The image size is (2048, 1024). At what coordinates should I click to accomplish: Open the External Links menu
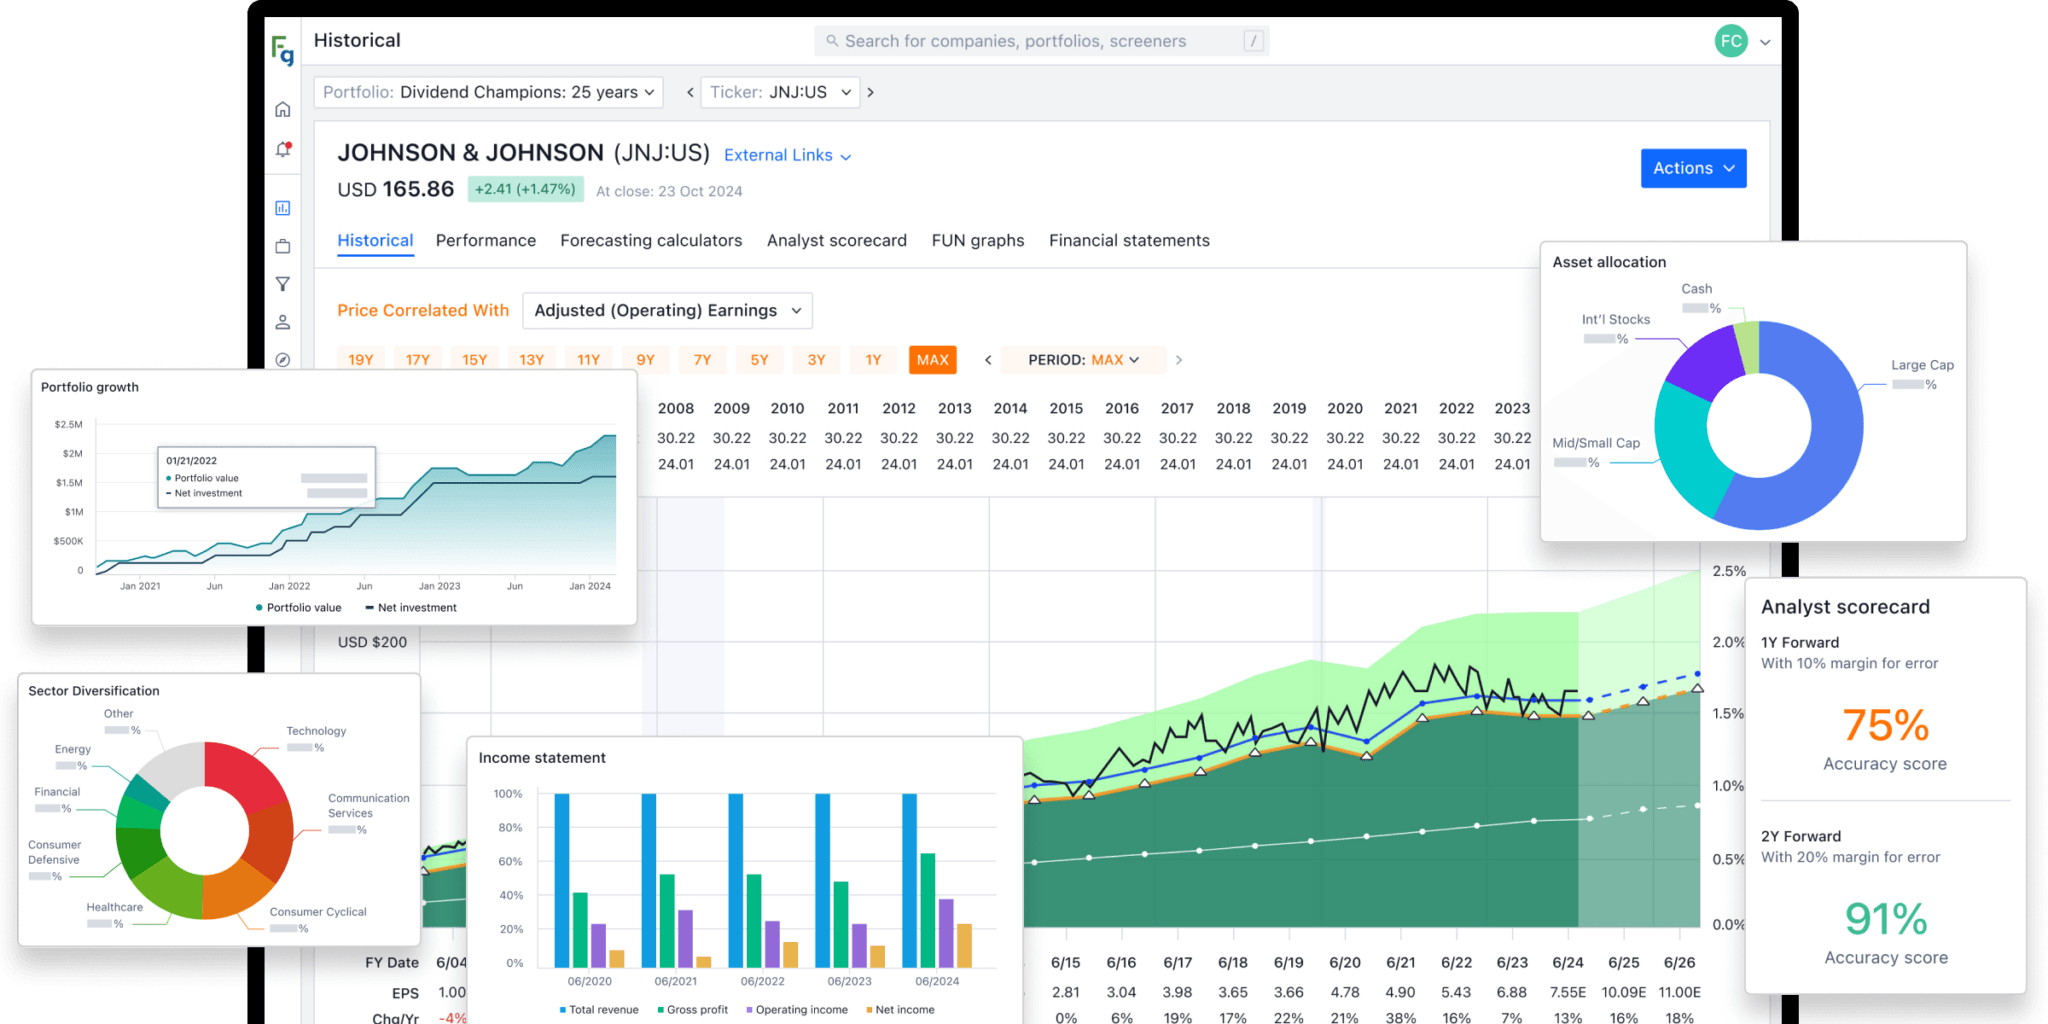(x=787, y=155)
